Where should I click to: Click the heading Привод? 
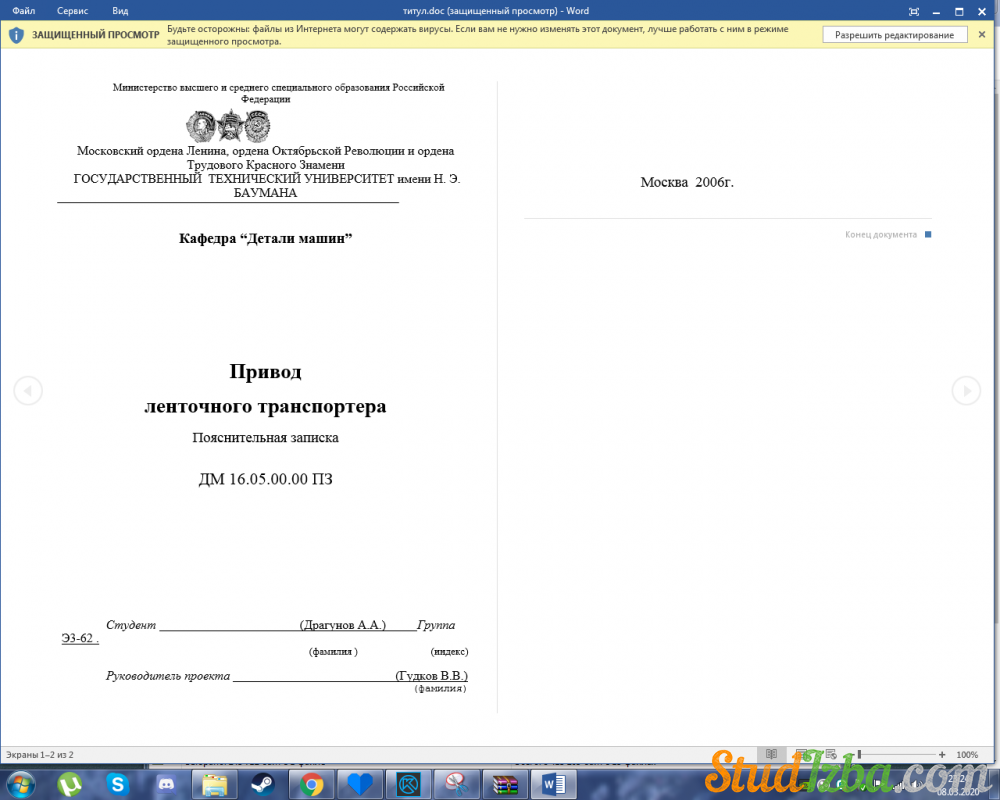tap(265, 371)
